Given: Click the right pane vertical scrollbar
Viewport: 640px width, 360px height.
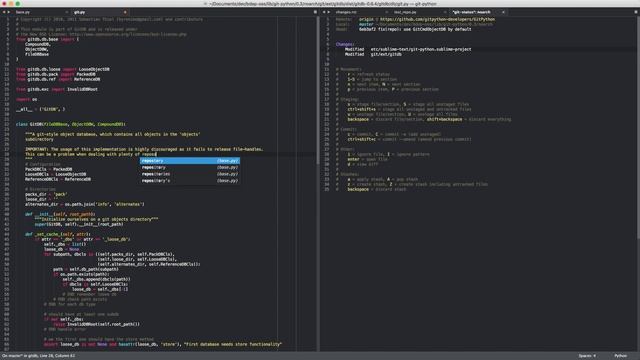Looking at the screenshot, I should click(x=638, y=127).
